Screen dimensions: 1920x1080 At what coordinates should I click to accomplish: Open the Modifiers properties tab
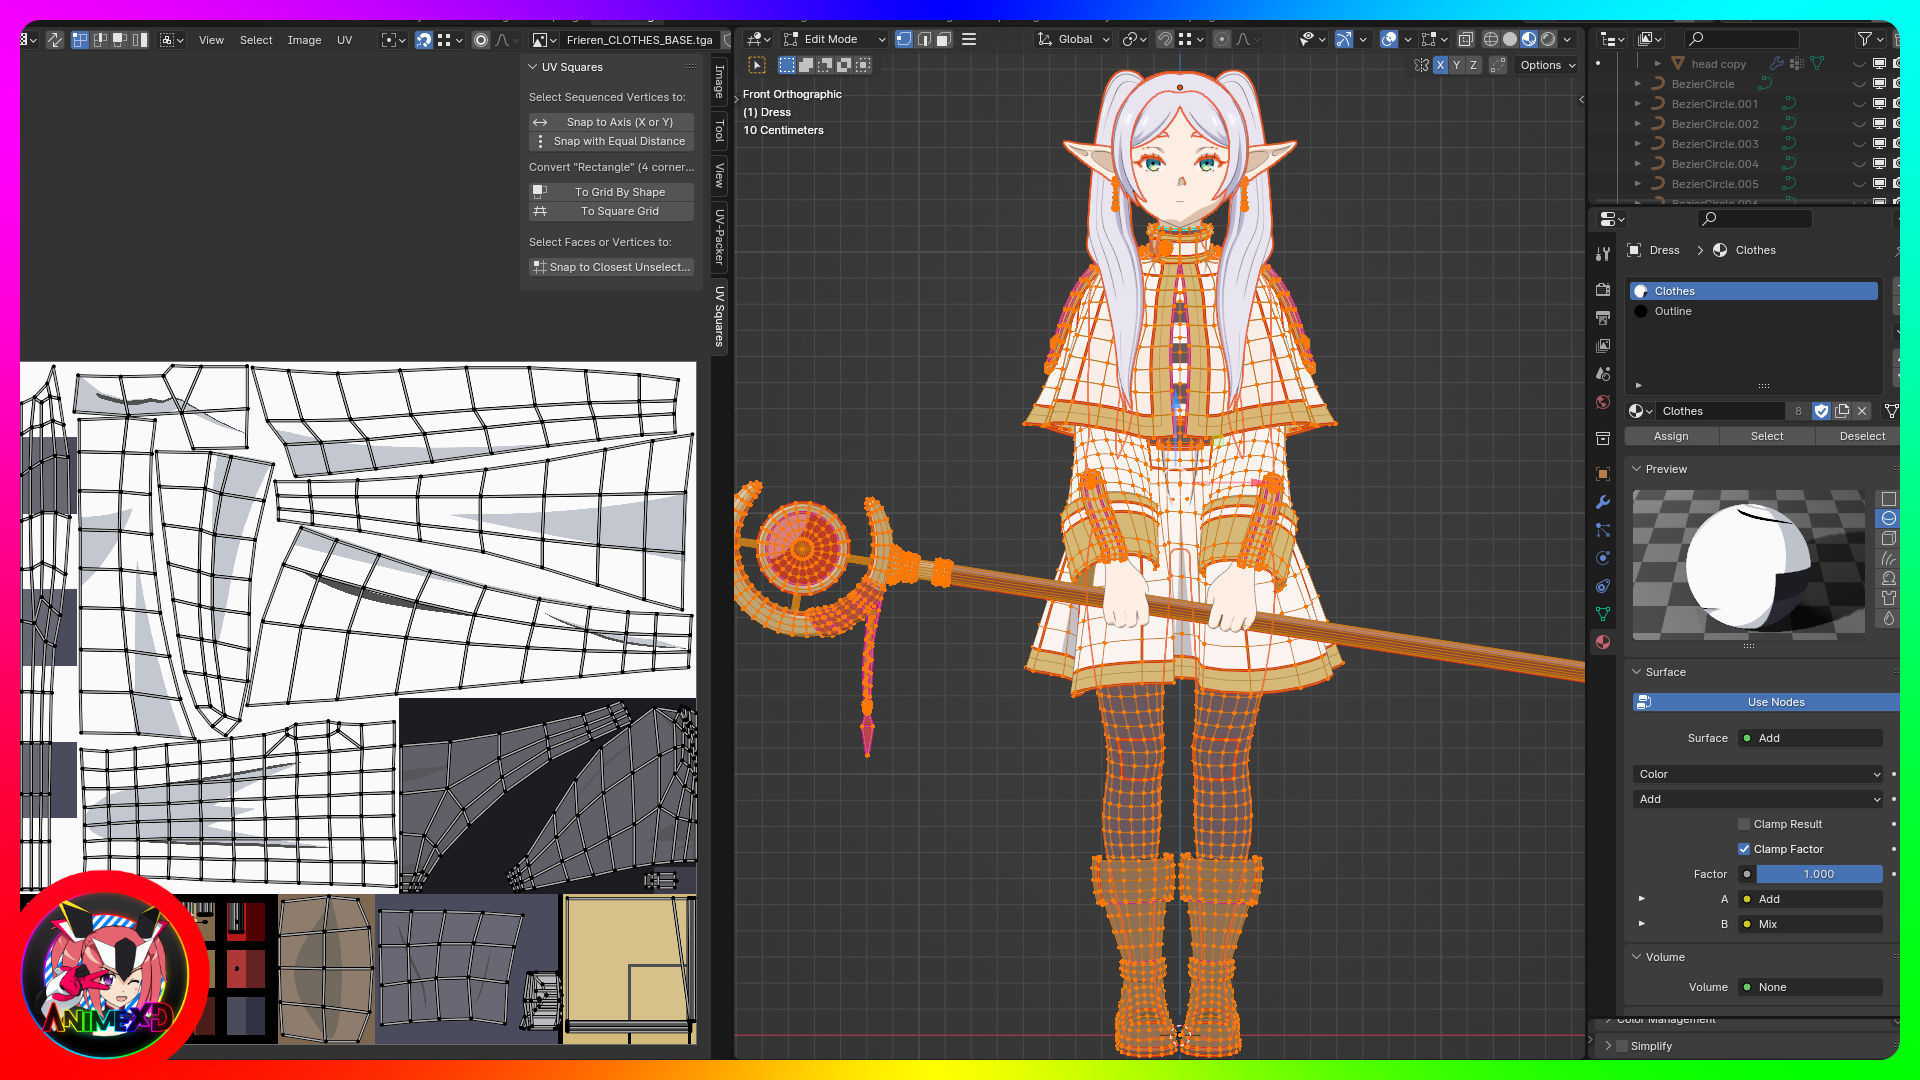(x=1603, y=502)
